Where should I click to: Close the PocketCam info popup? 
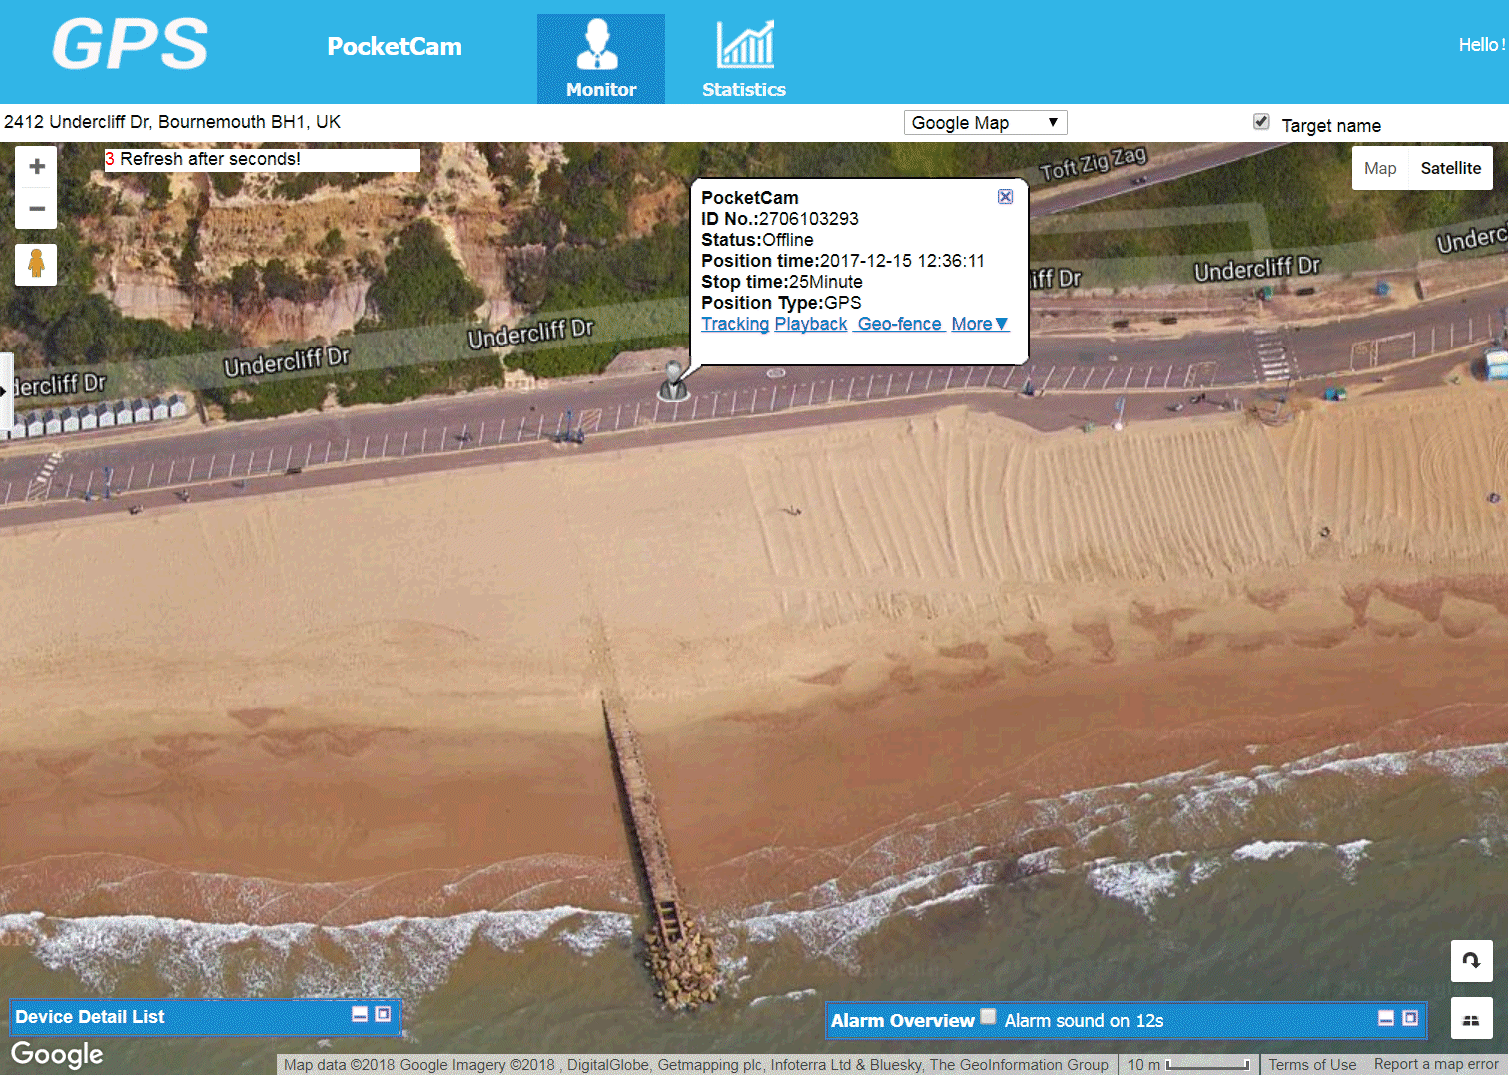(x=1005, y=197)
